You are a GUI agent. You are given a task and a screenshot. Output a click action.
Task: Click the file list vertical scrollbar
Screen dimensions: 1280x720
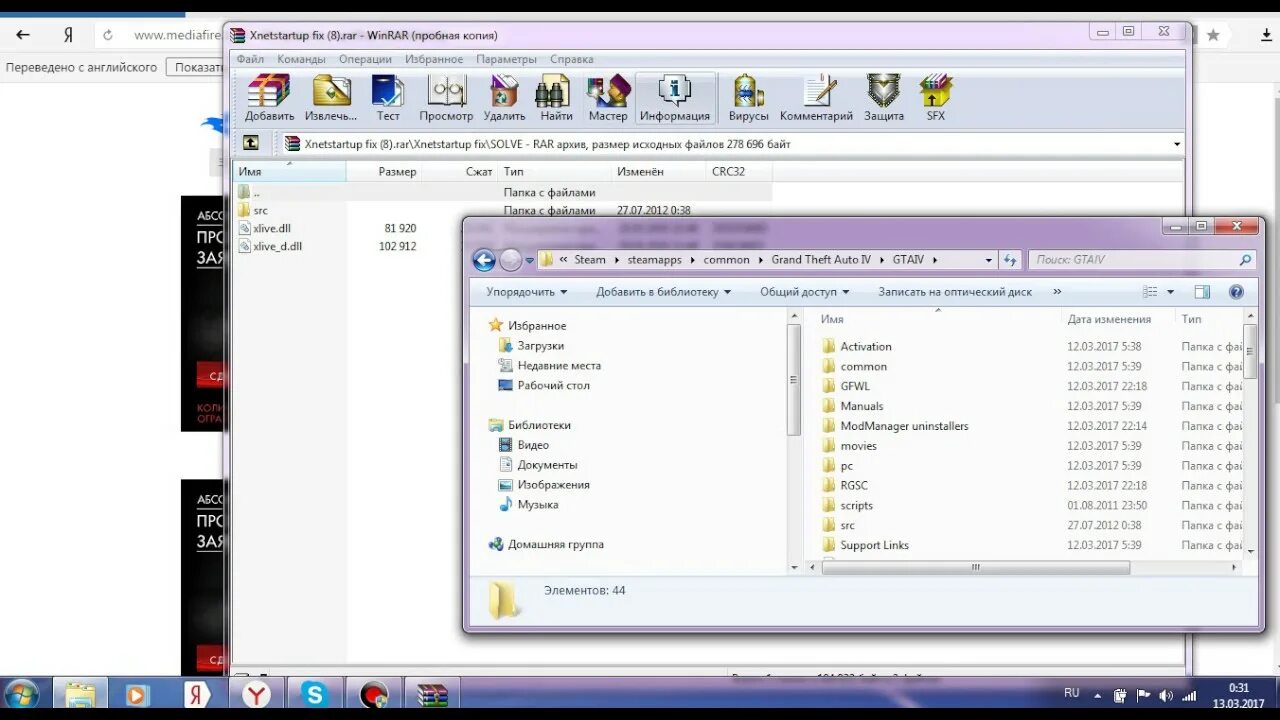tap(1250, 350)
